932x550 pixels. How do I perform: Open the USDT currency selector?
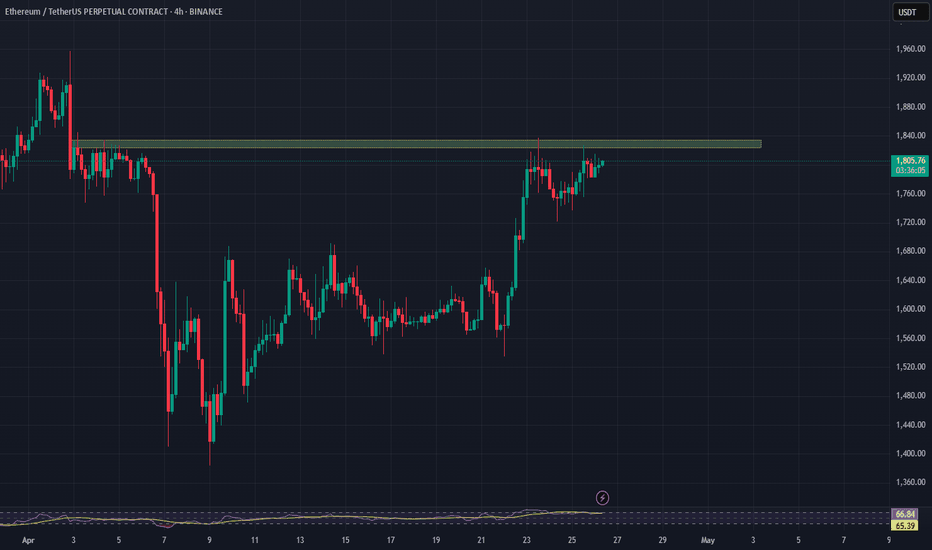[910, 12]
